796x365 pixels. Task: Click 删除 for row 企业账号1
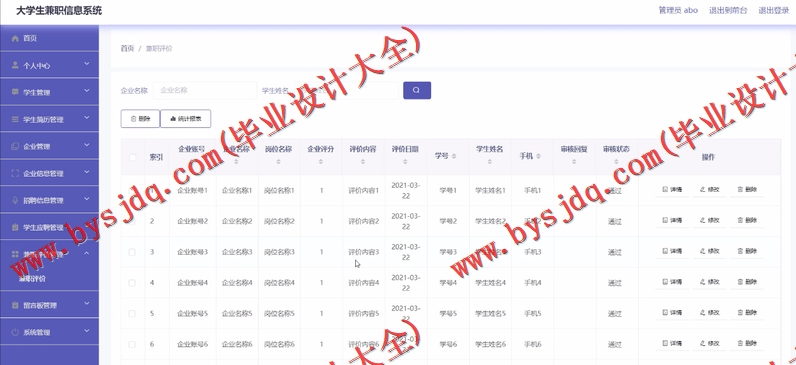tap(747, 189)
